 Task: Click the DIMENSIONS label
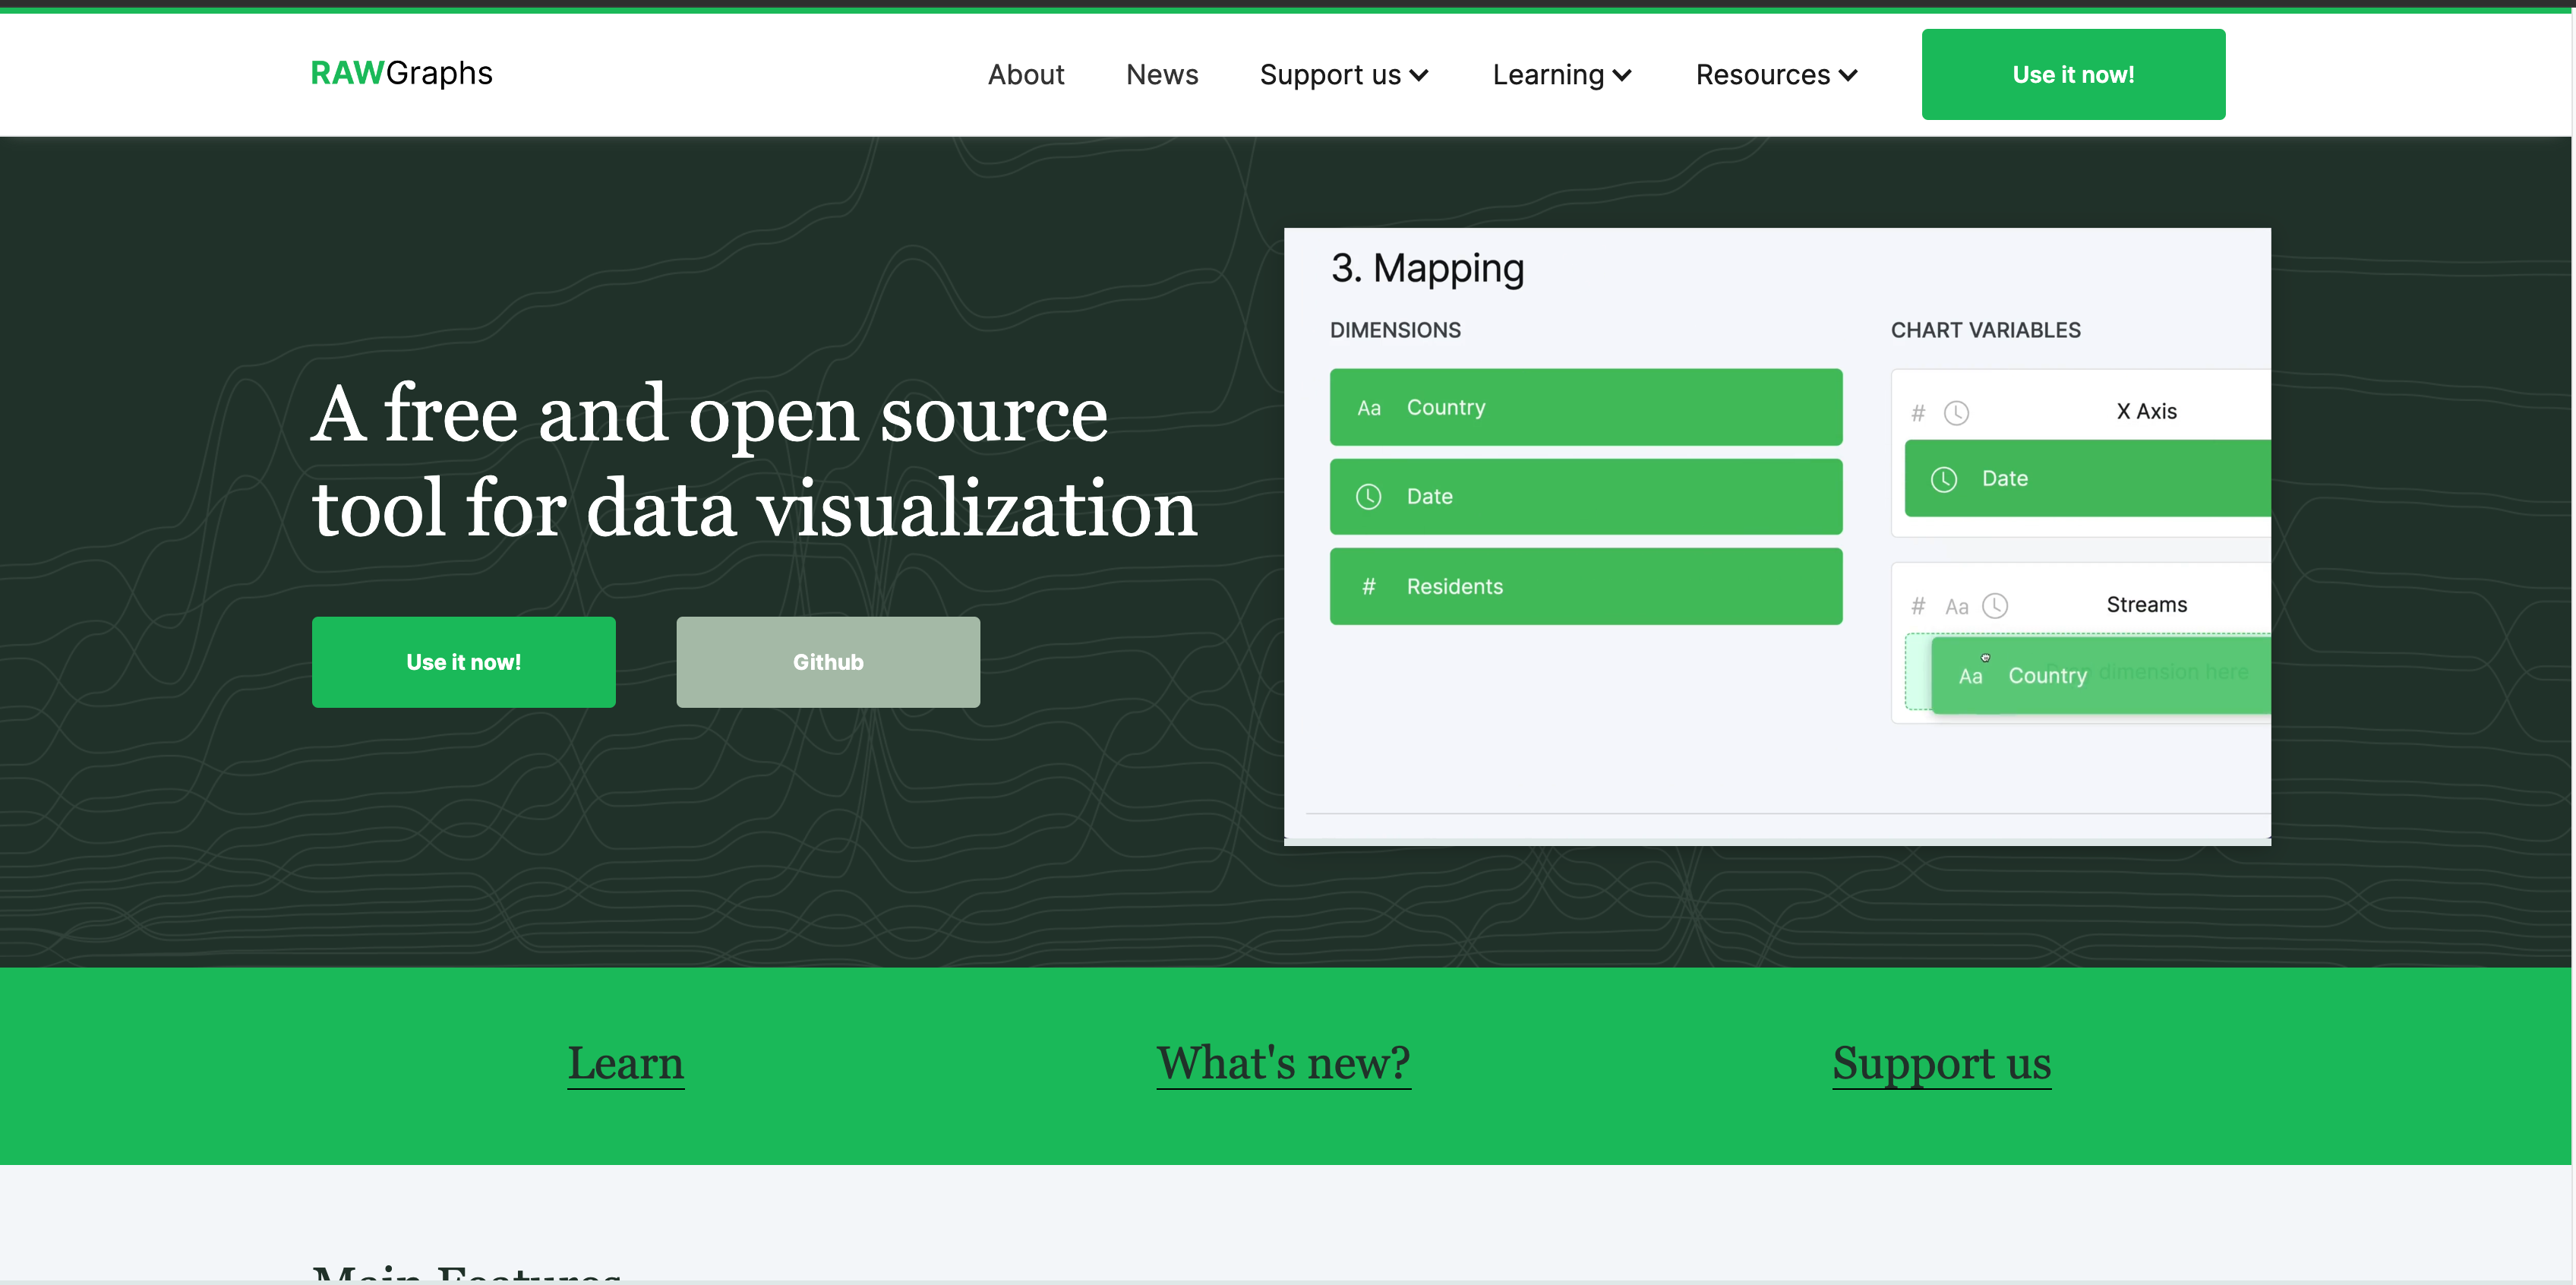[x=1395, y=330]
